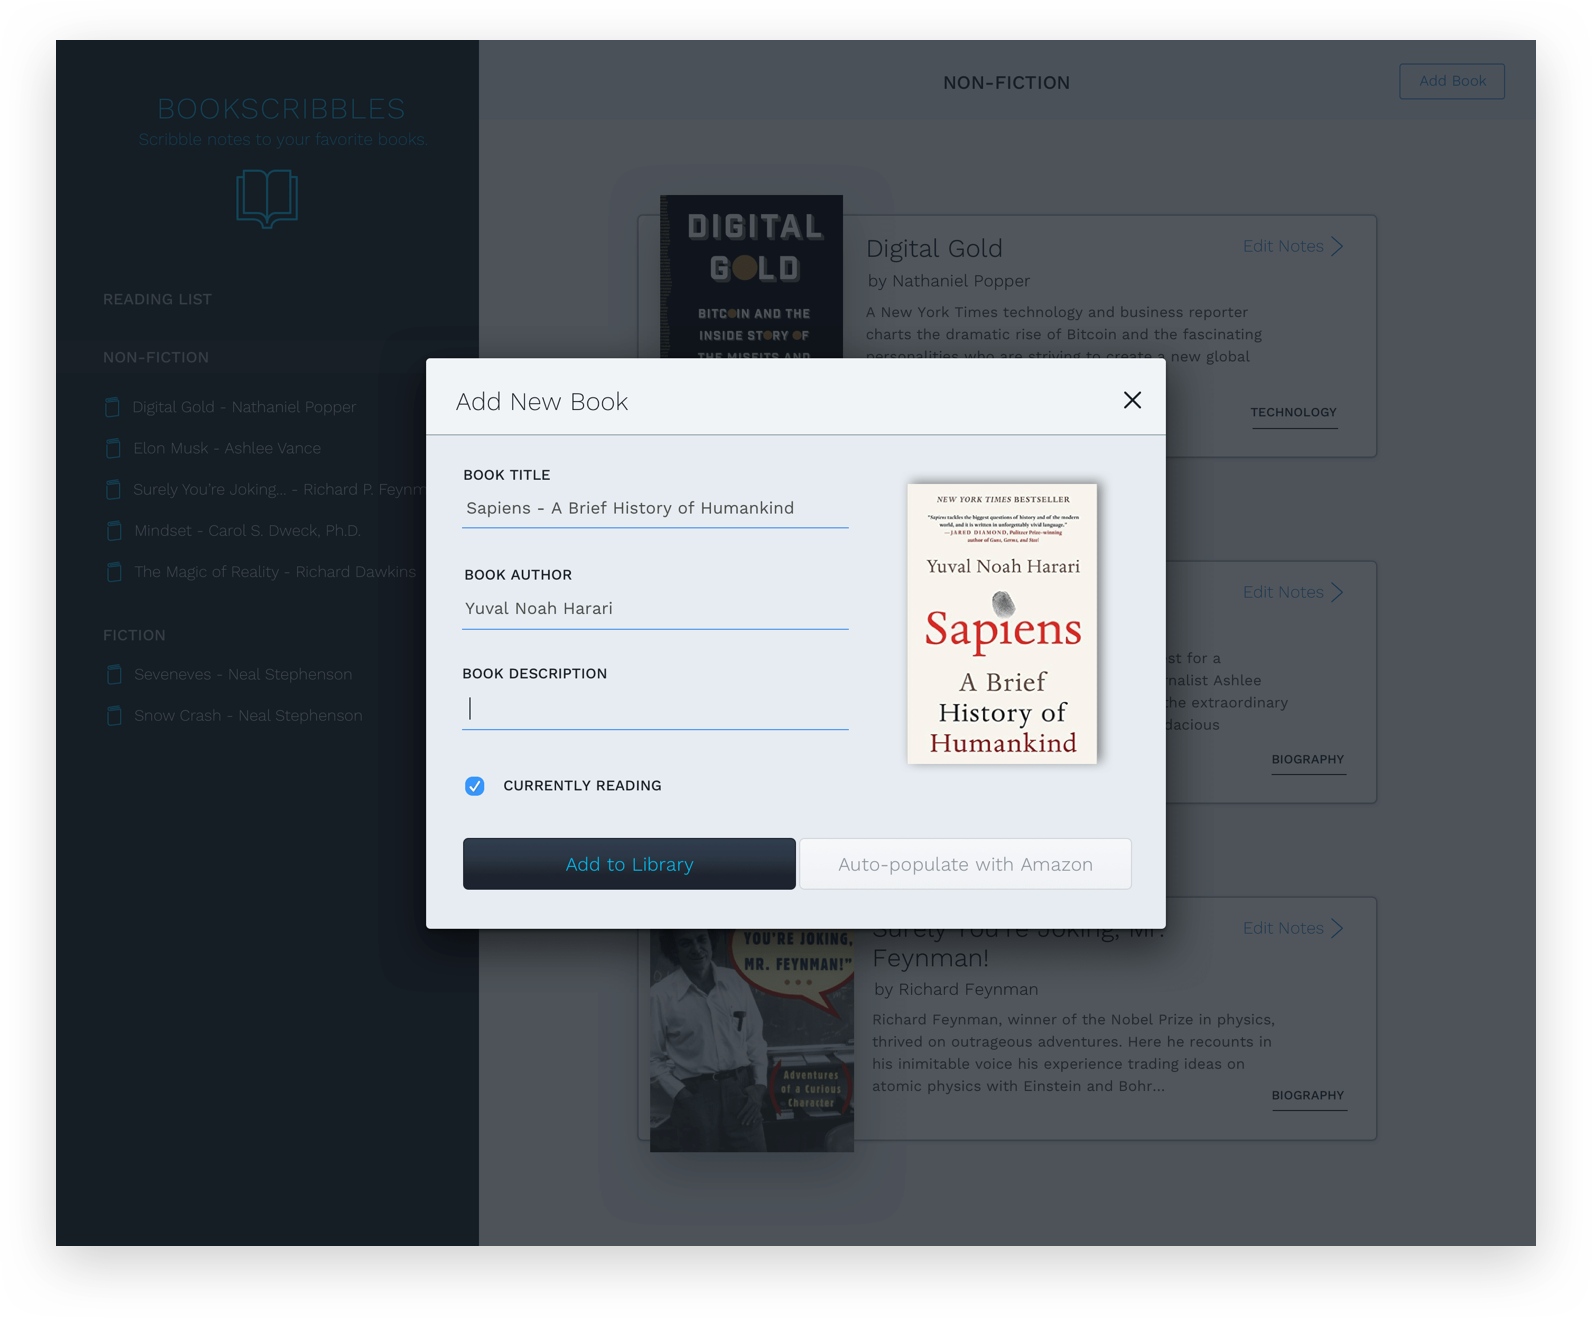Click book icon beside Elon Musk entry
The height and width of the screenshot is (1318, 1592).
coord(113,448)
